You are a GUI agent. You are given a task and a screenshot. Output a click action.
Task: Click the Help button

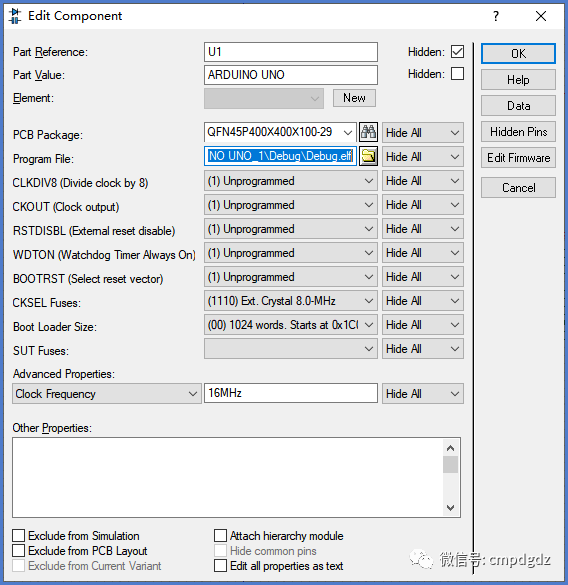click(x=518, y=79)
